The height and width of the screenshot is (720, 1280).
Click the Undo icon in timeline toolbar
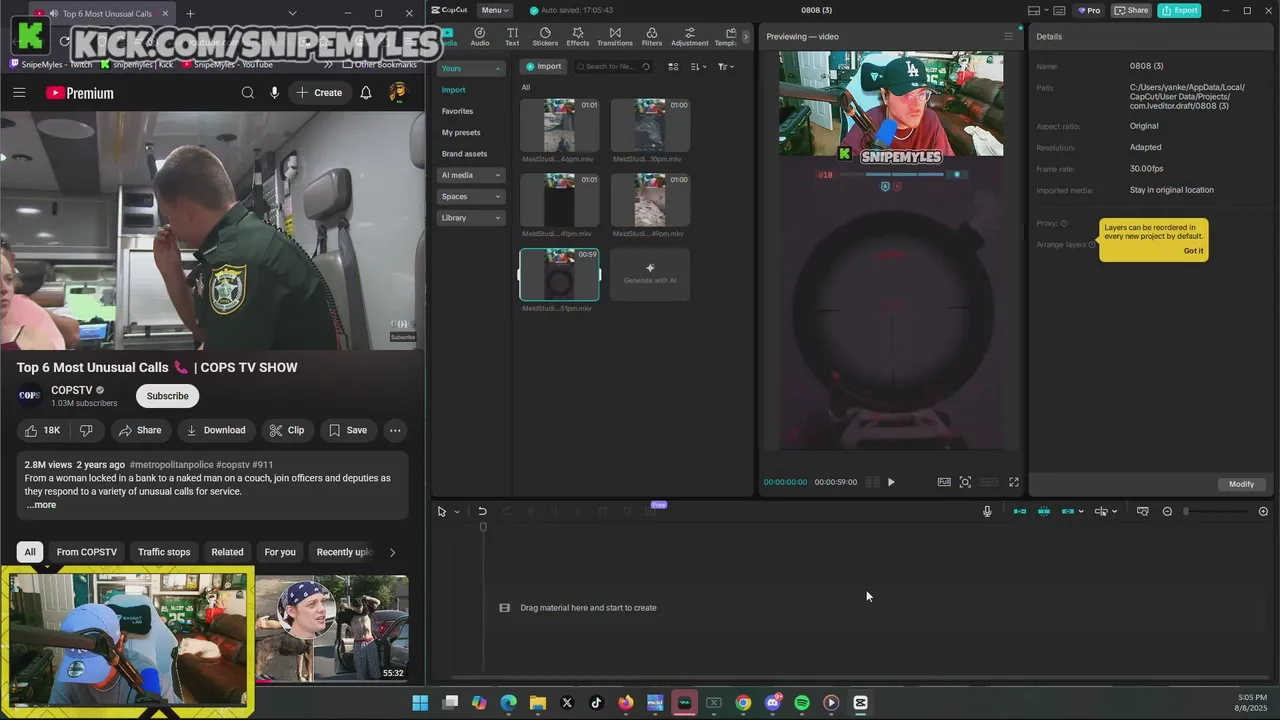point(482,511)
